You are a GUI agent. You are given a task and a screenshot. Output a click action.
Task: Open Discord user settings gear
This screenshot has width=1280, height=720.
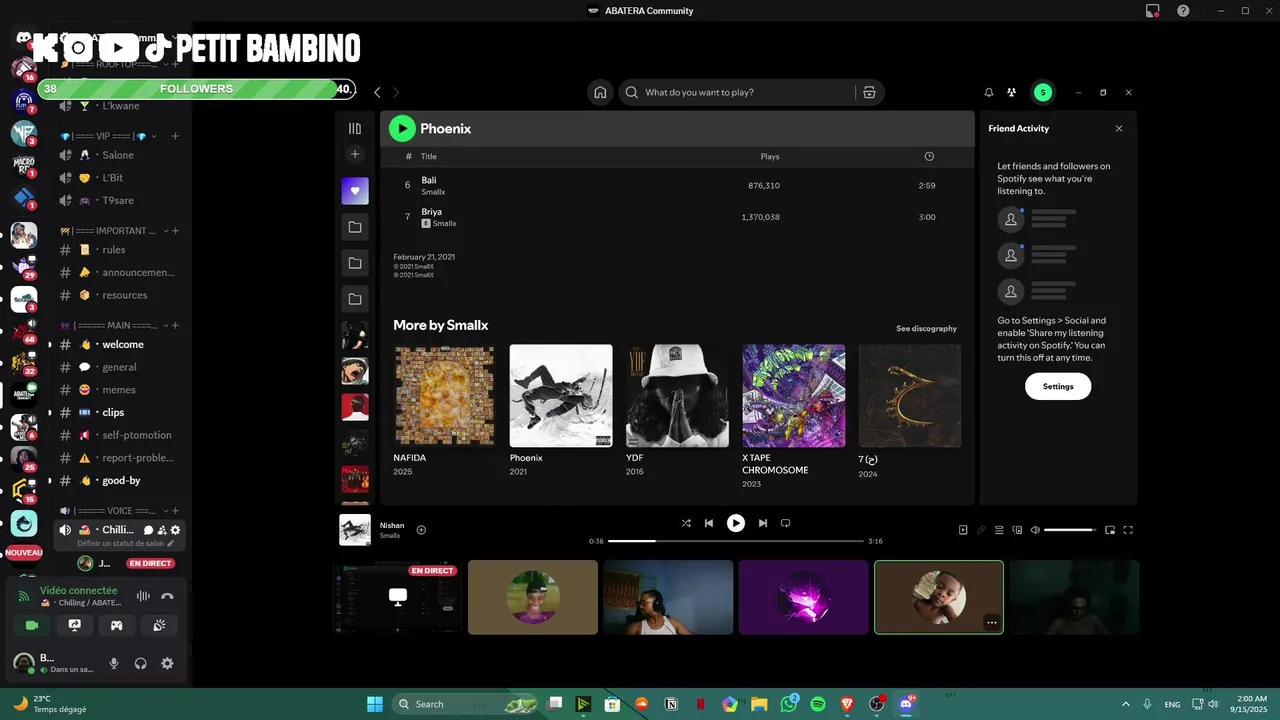coord(167,663)
